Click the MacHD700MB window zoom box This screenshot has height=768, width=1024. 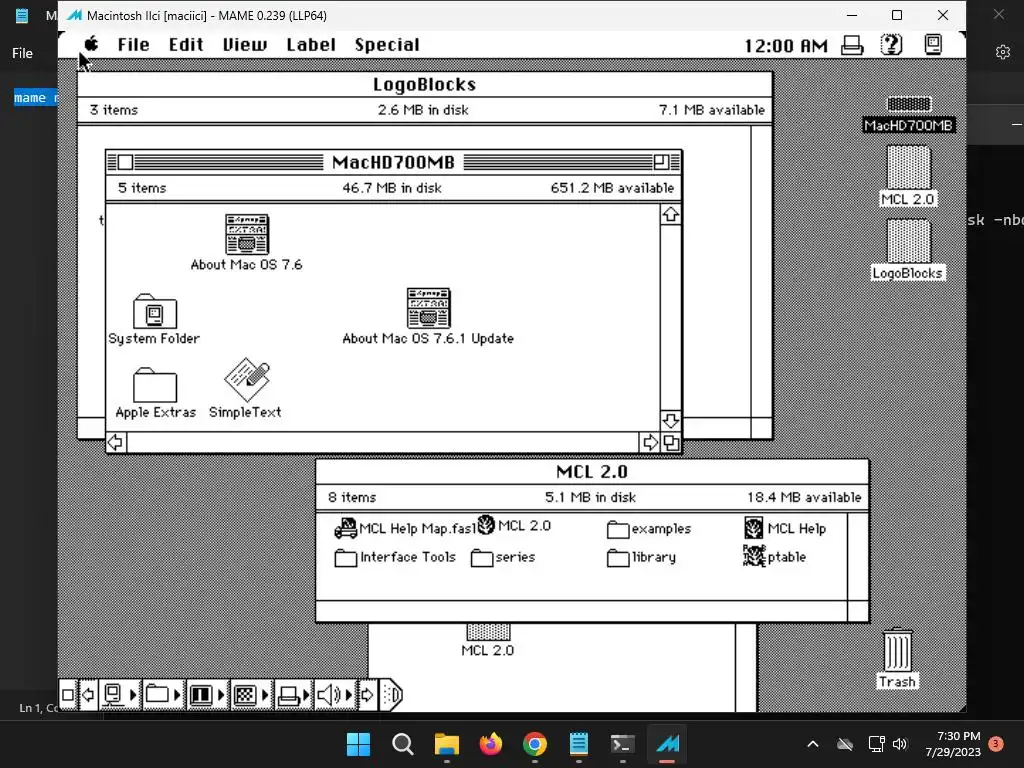(661, 162)
